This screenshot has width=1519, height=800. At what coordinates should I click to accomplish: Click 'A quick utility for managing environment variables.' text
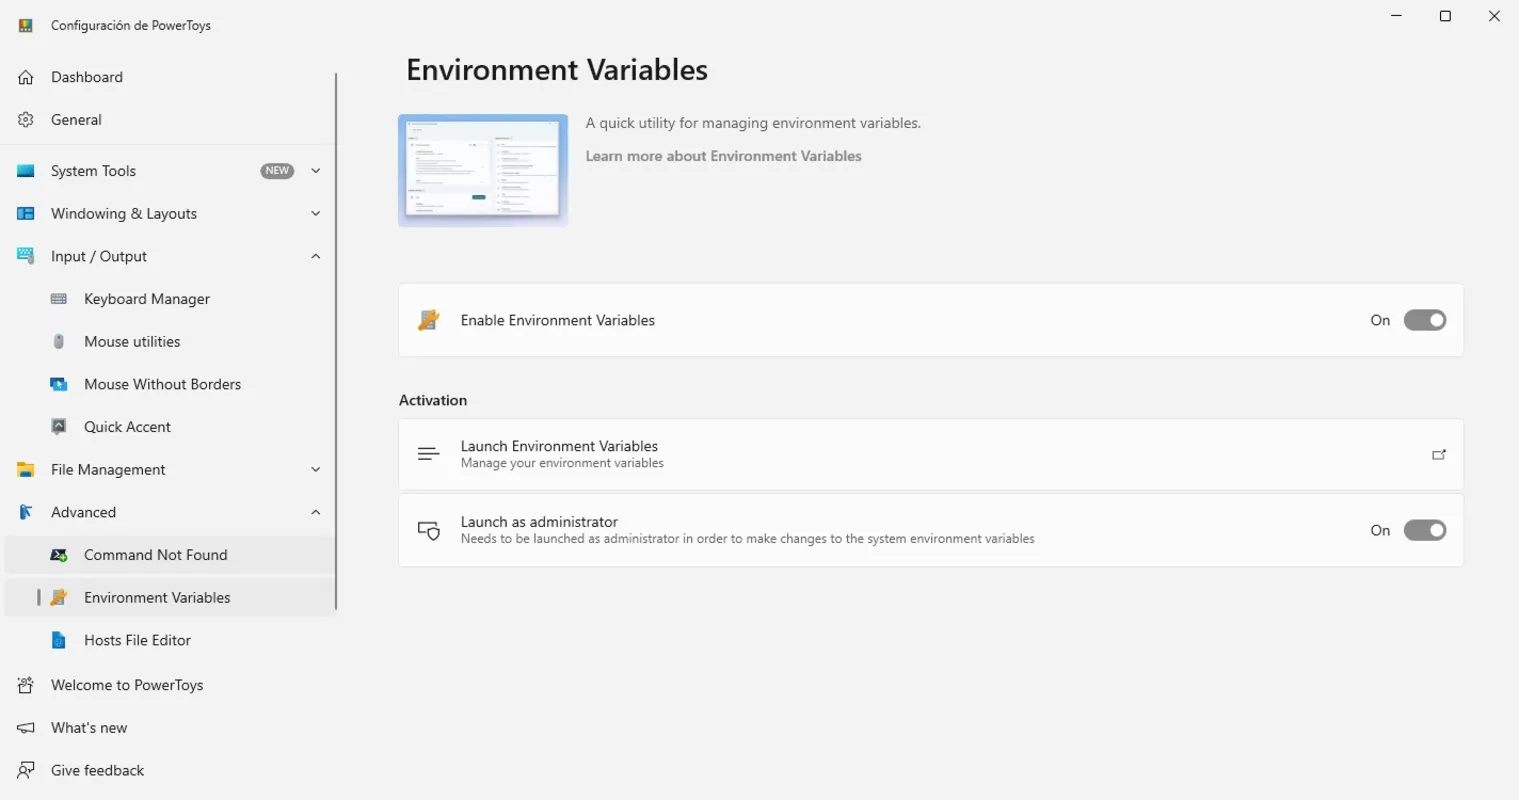pos(753,123)
